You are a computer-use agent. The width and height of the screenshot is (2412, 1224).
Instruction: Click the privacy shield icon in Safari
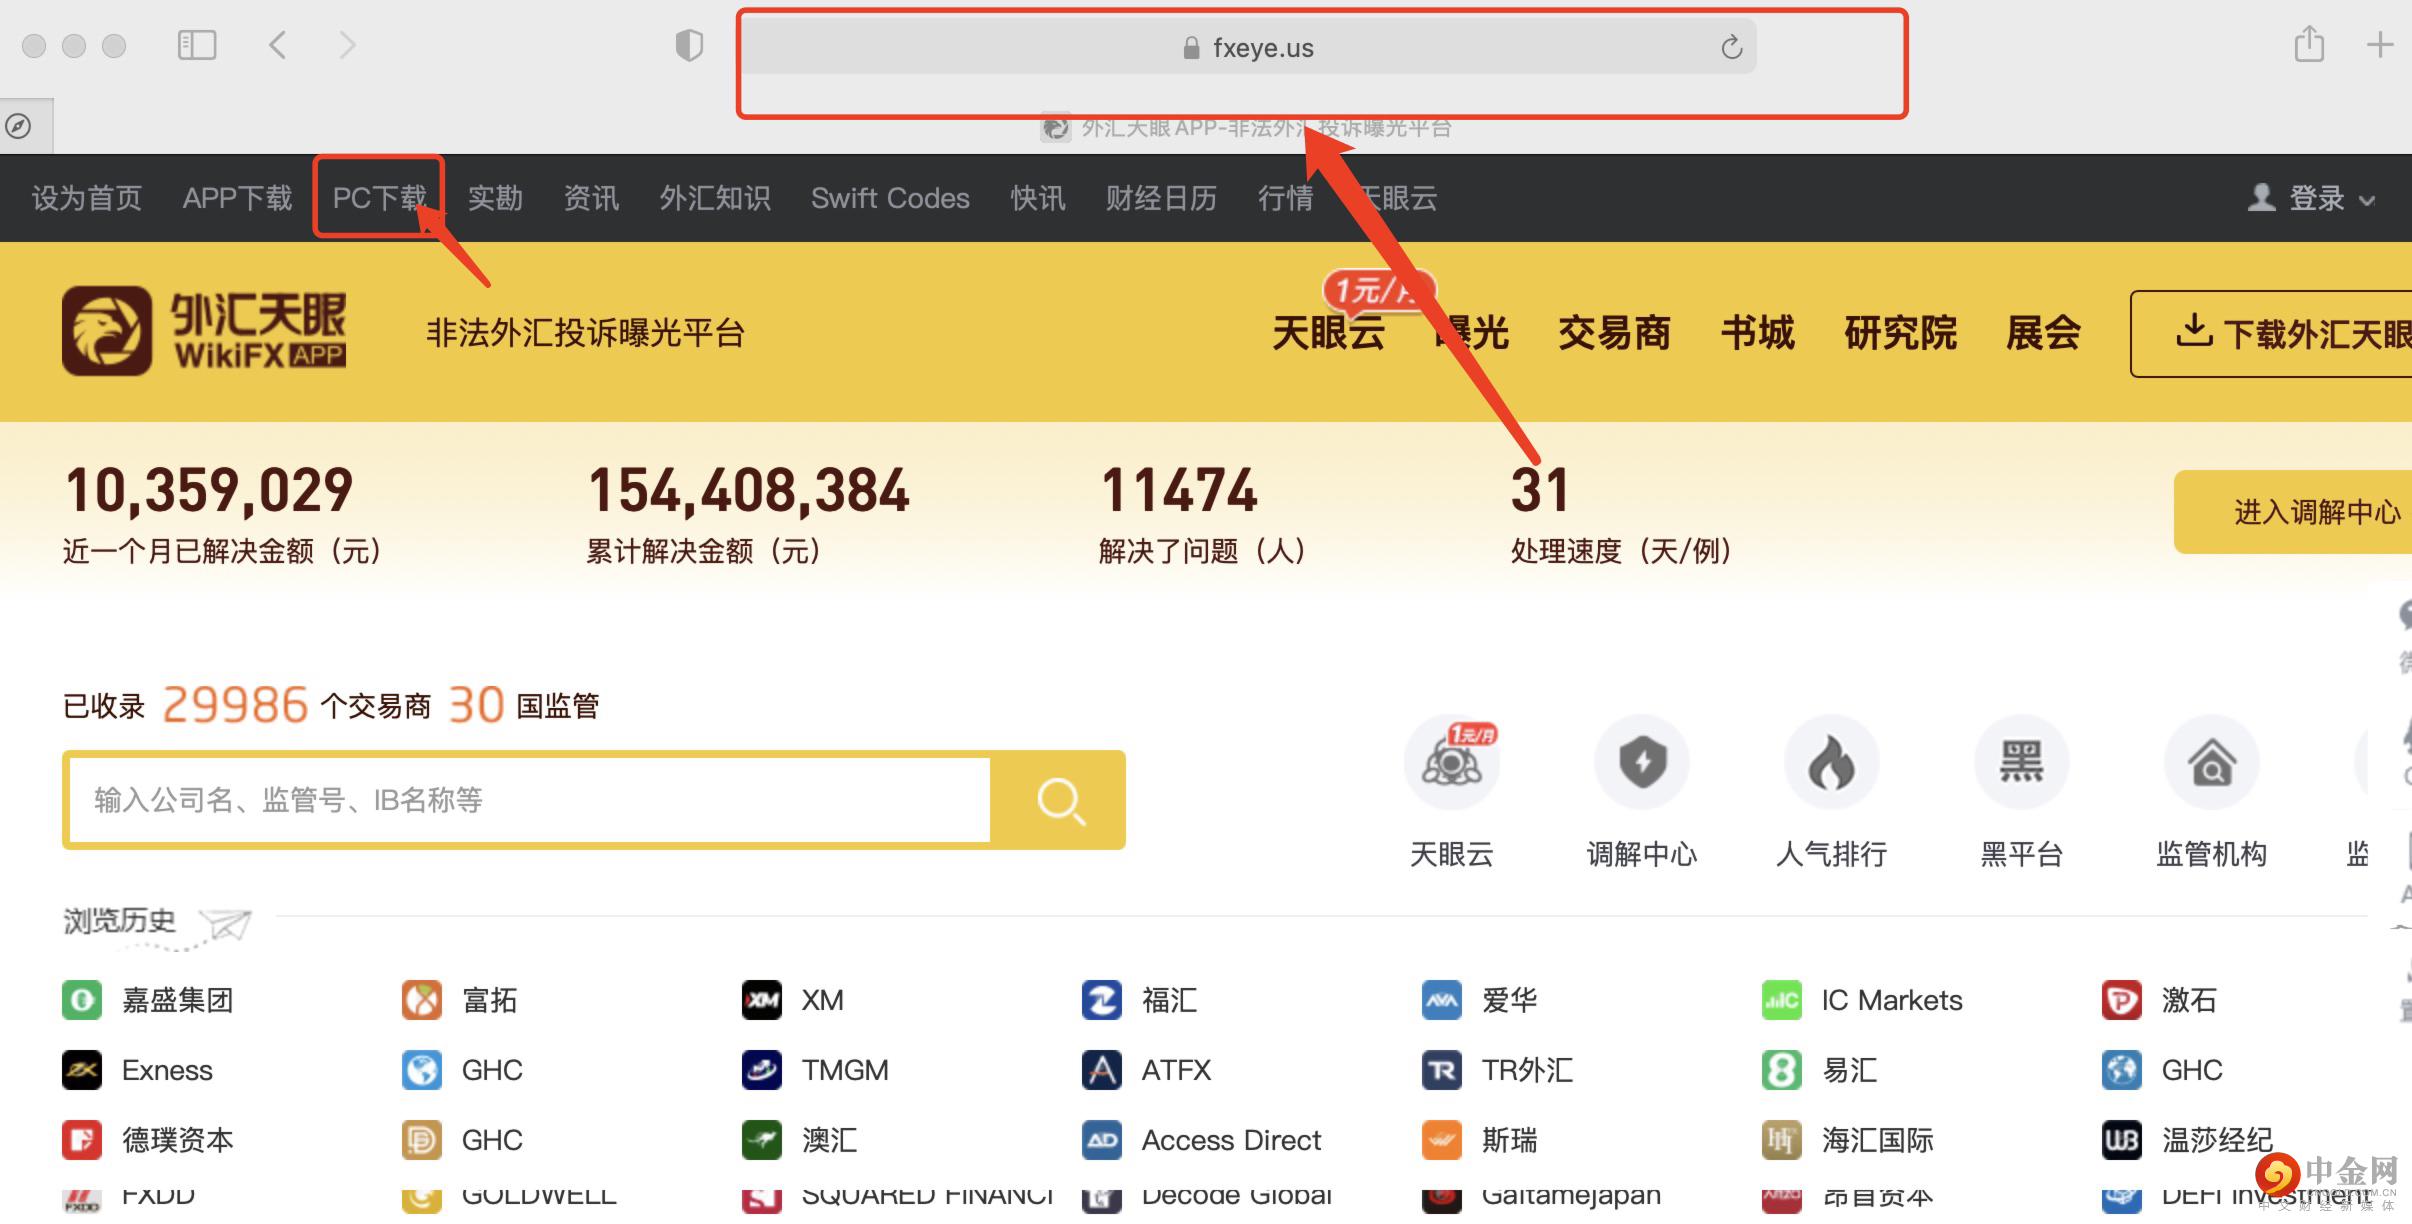point(688,45)
